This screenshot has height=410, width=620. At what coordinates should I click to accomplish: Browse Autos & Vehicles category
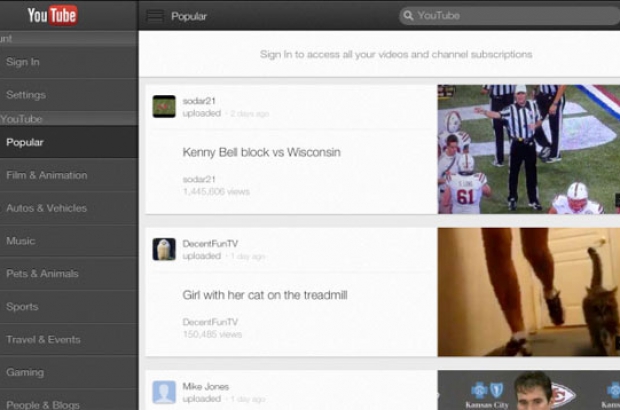pos(46,208)
